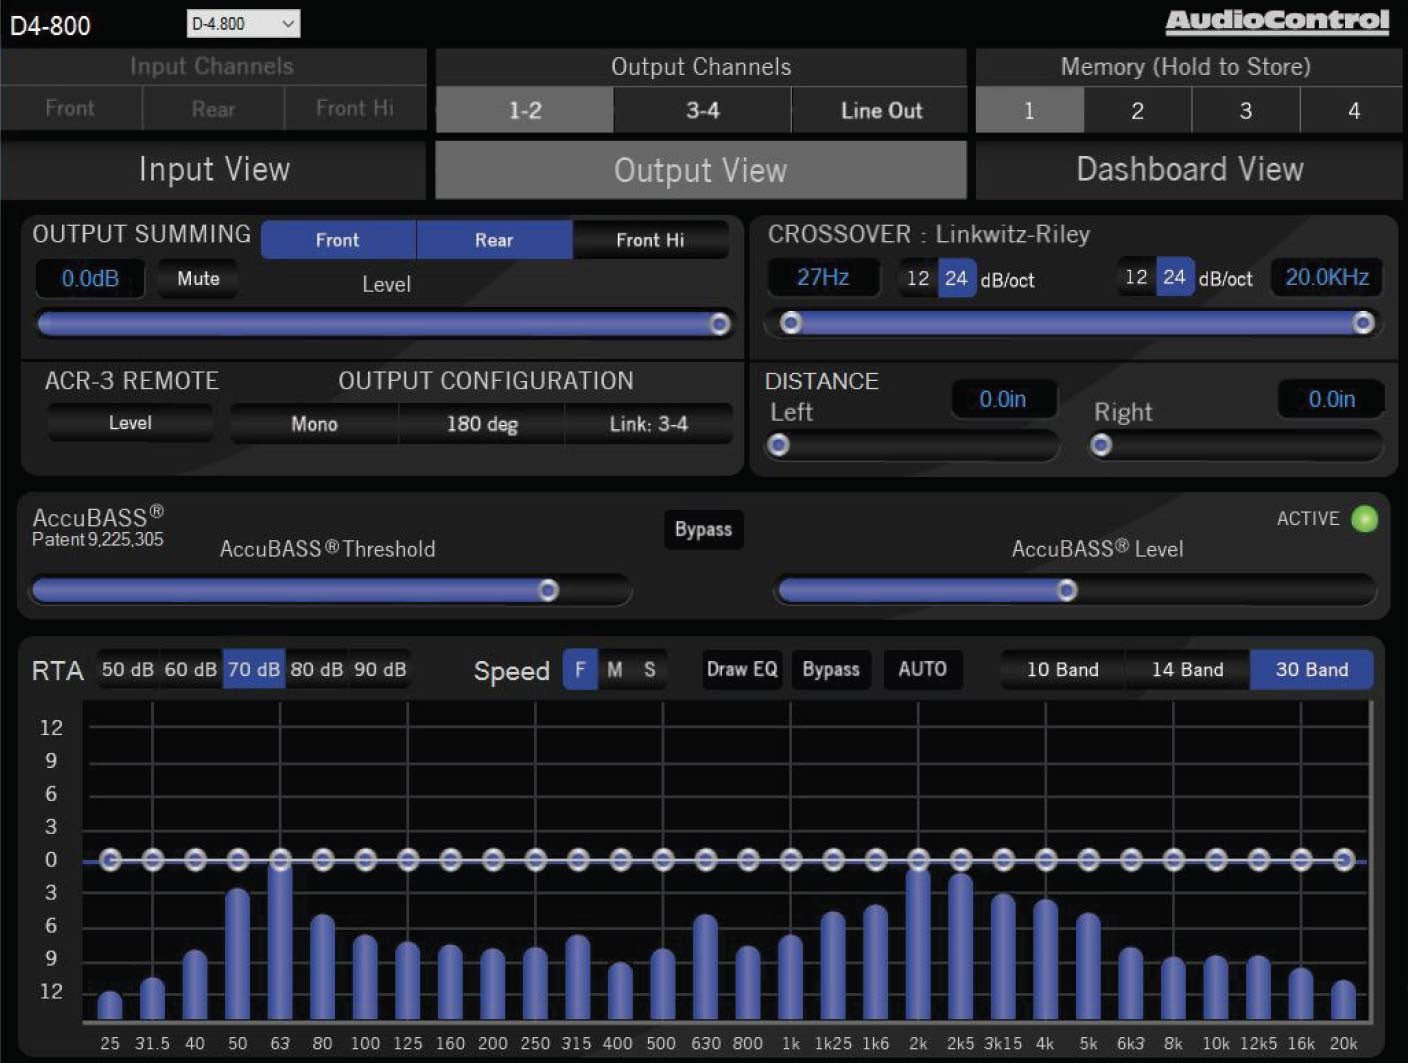Screen dimensions: 1408x1063
Task: Bypass the AccuBASS processing
Action: coord(703,529)
